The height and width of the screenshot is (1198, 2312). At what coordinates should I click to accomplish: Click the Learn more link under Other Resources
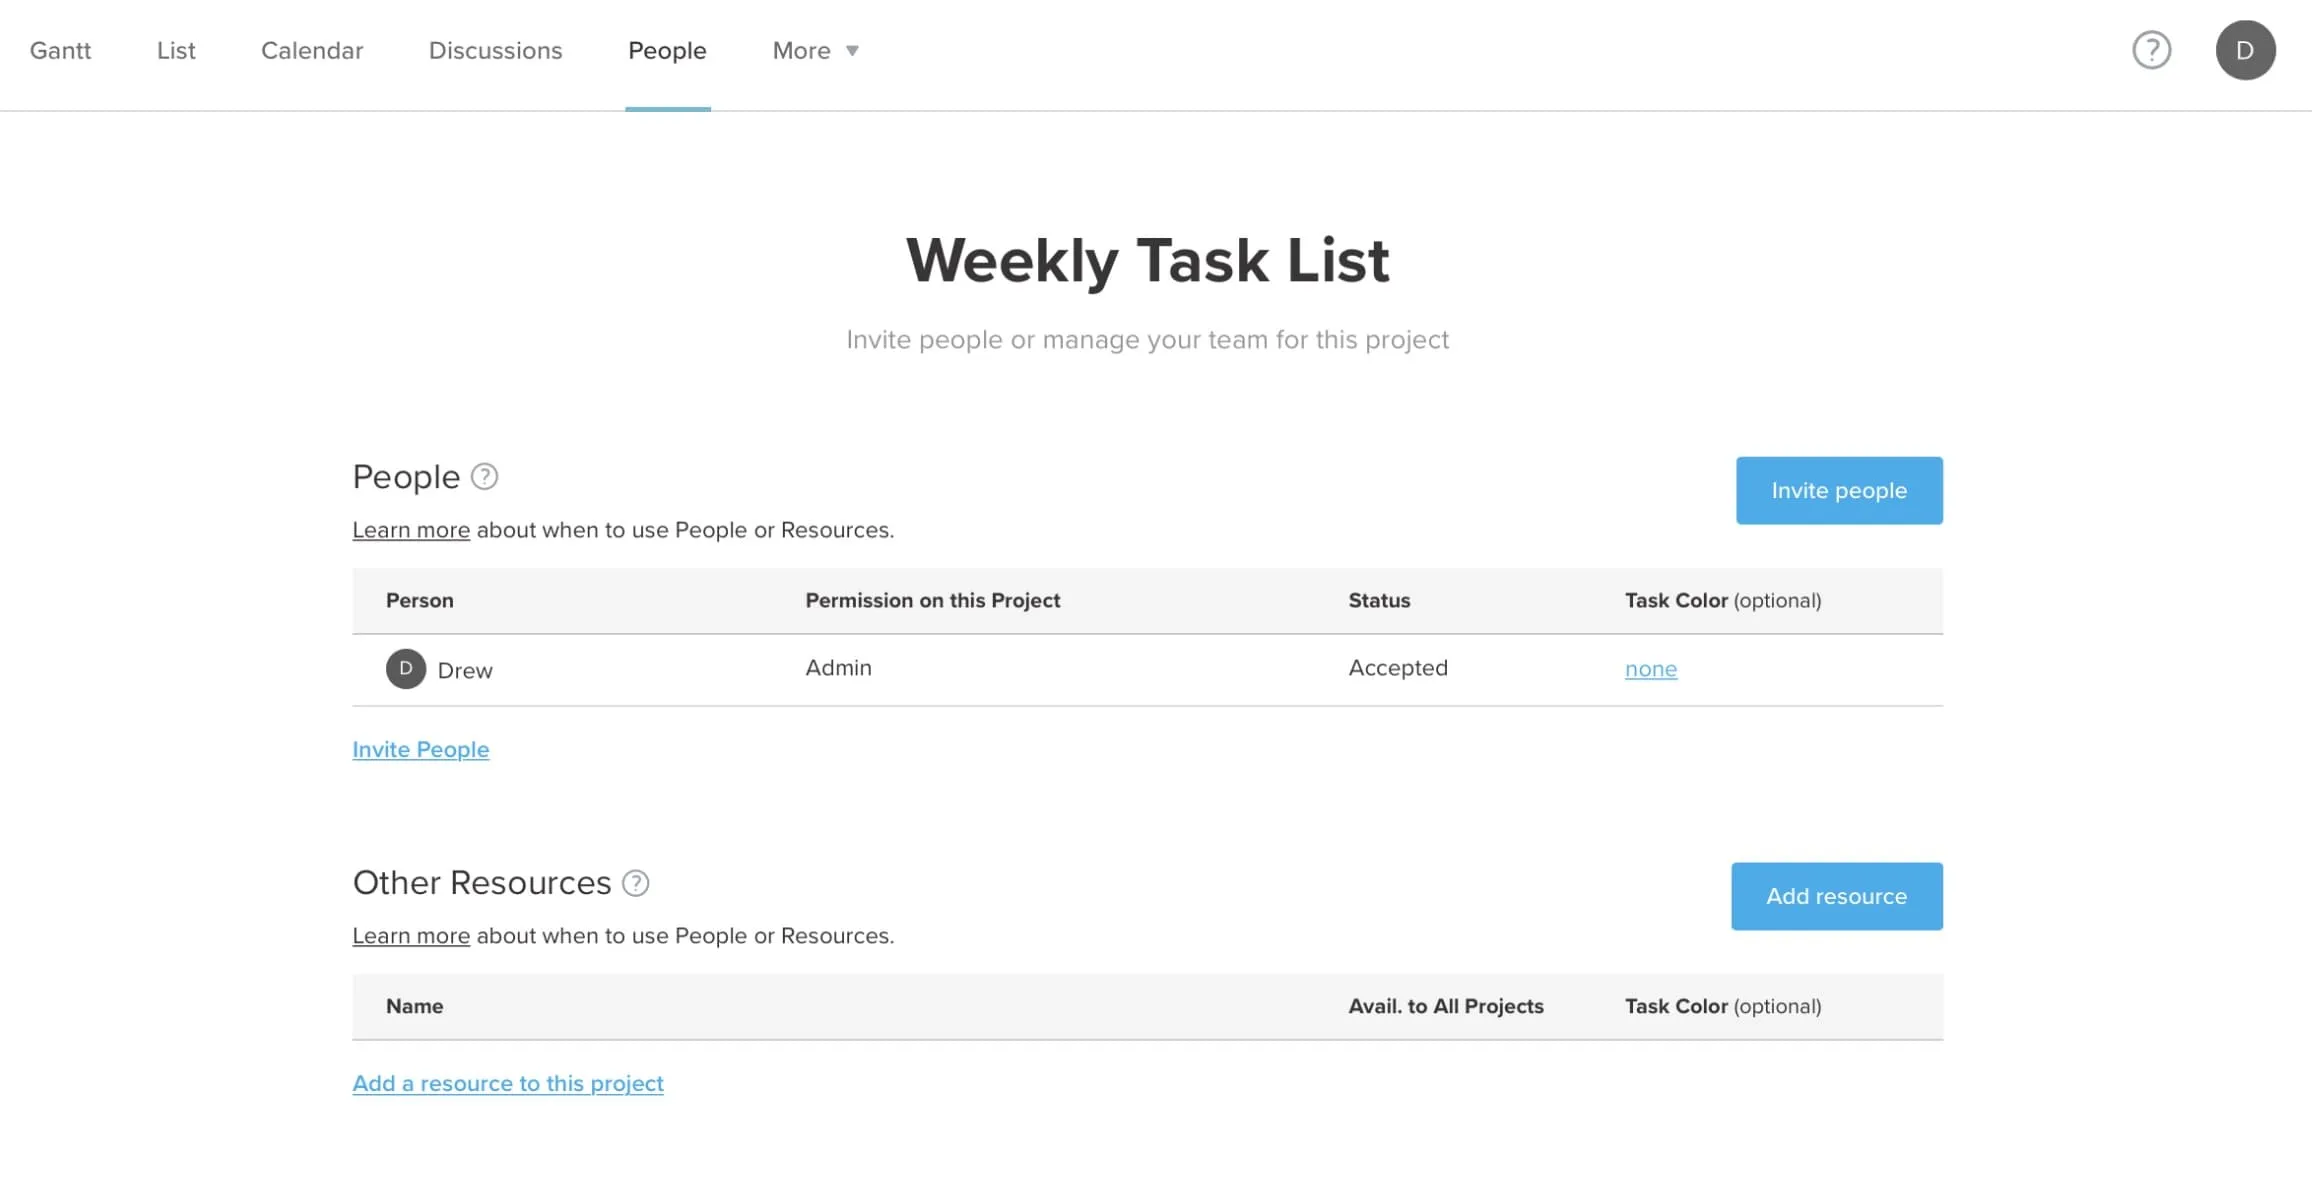tap(411, 935)
